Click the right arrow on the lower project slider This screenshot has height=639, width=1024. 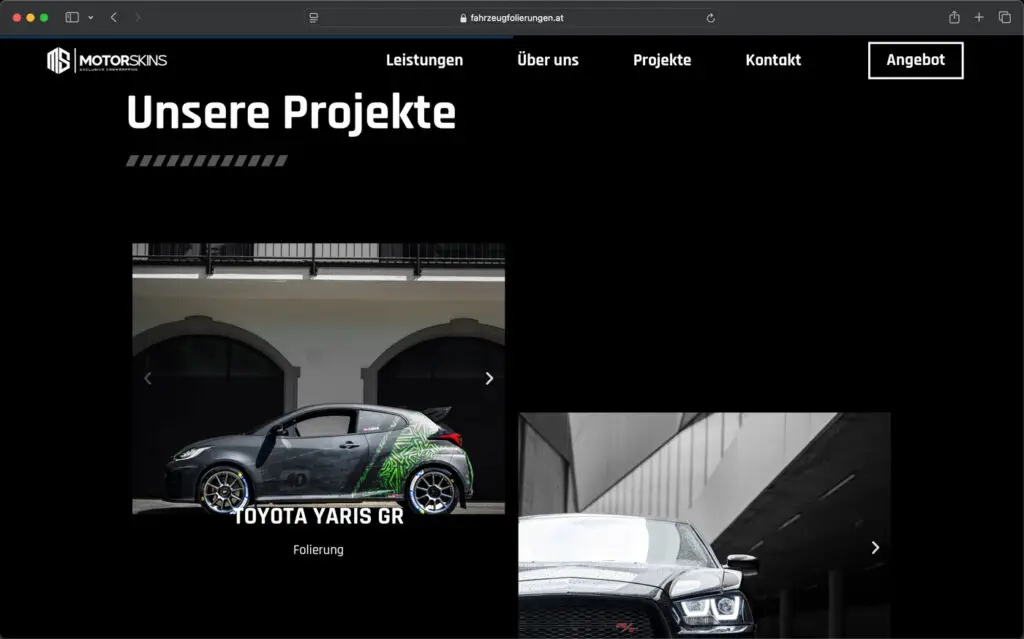click(x=875, y=548)
